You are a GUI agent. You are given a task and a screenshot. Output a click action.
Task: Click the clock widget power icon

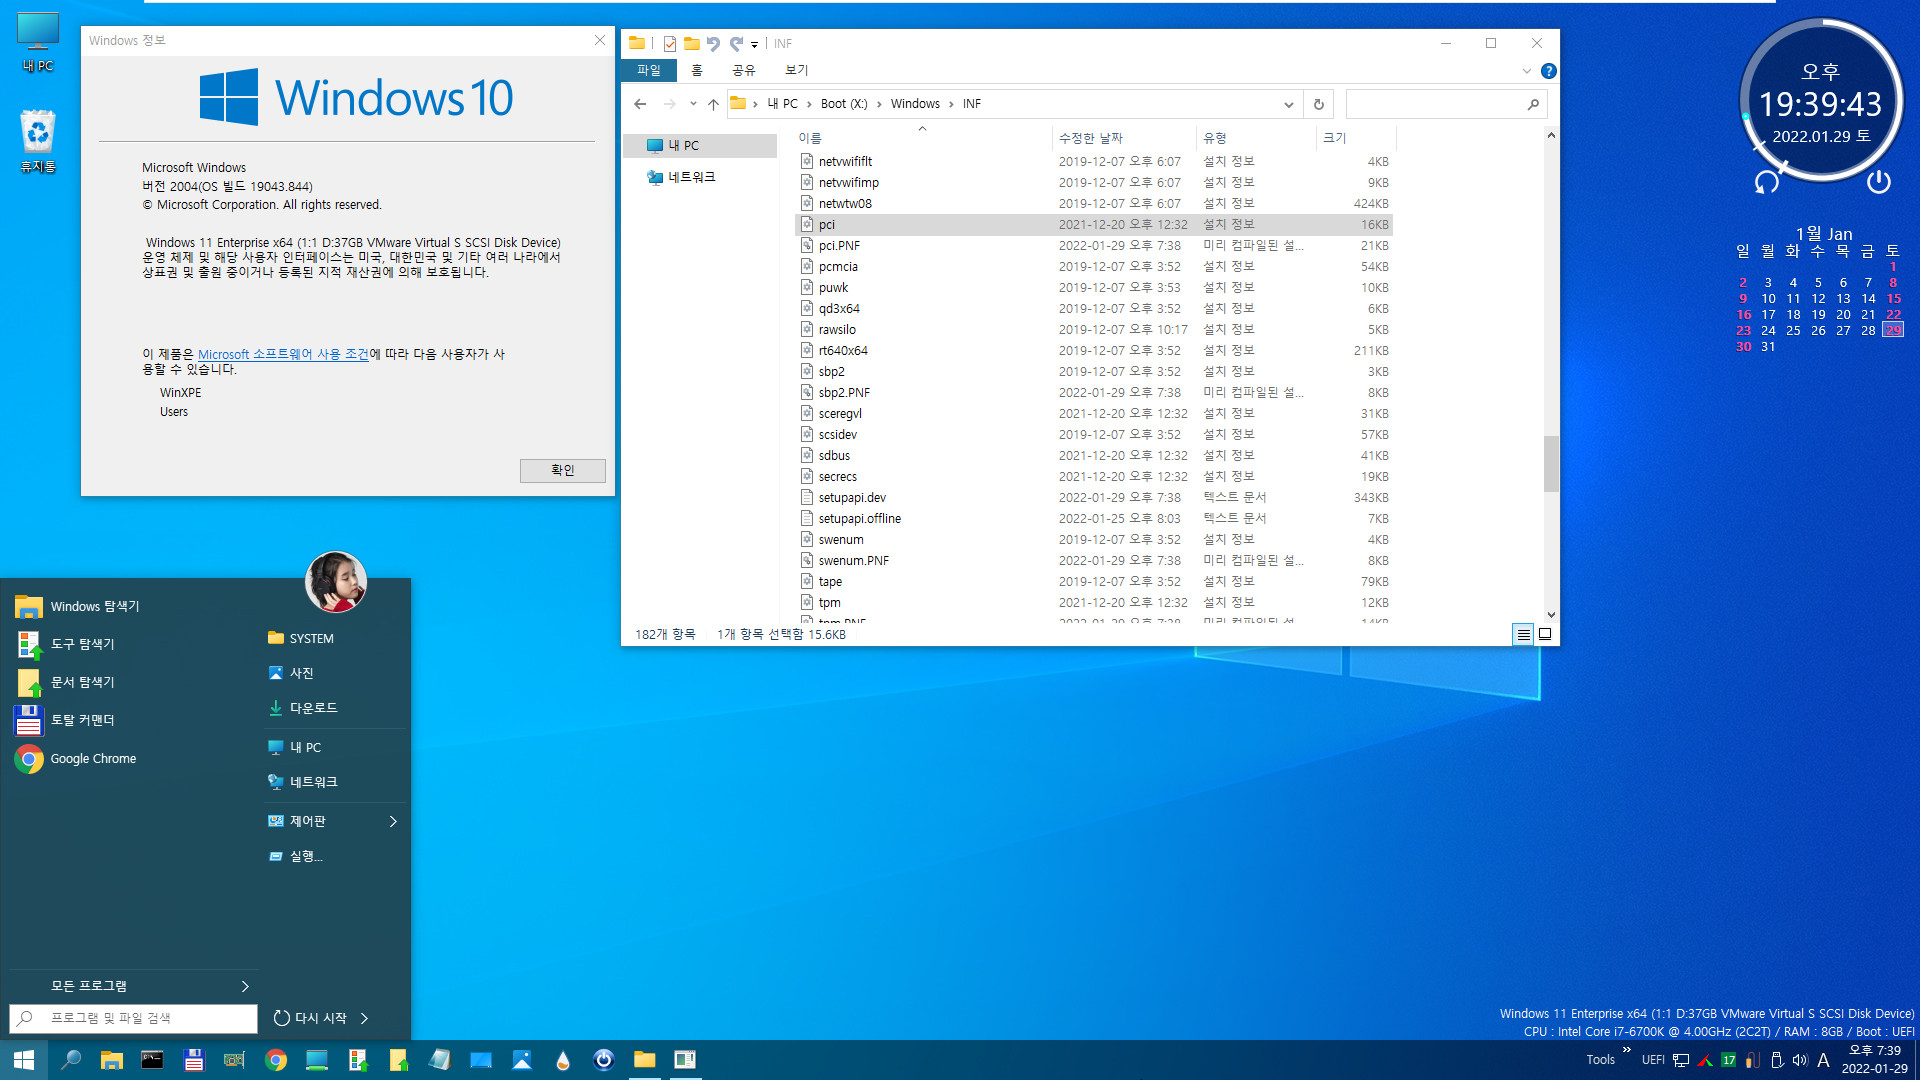[1879, 181]
